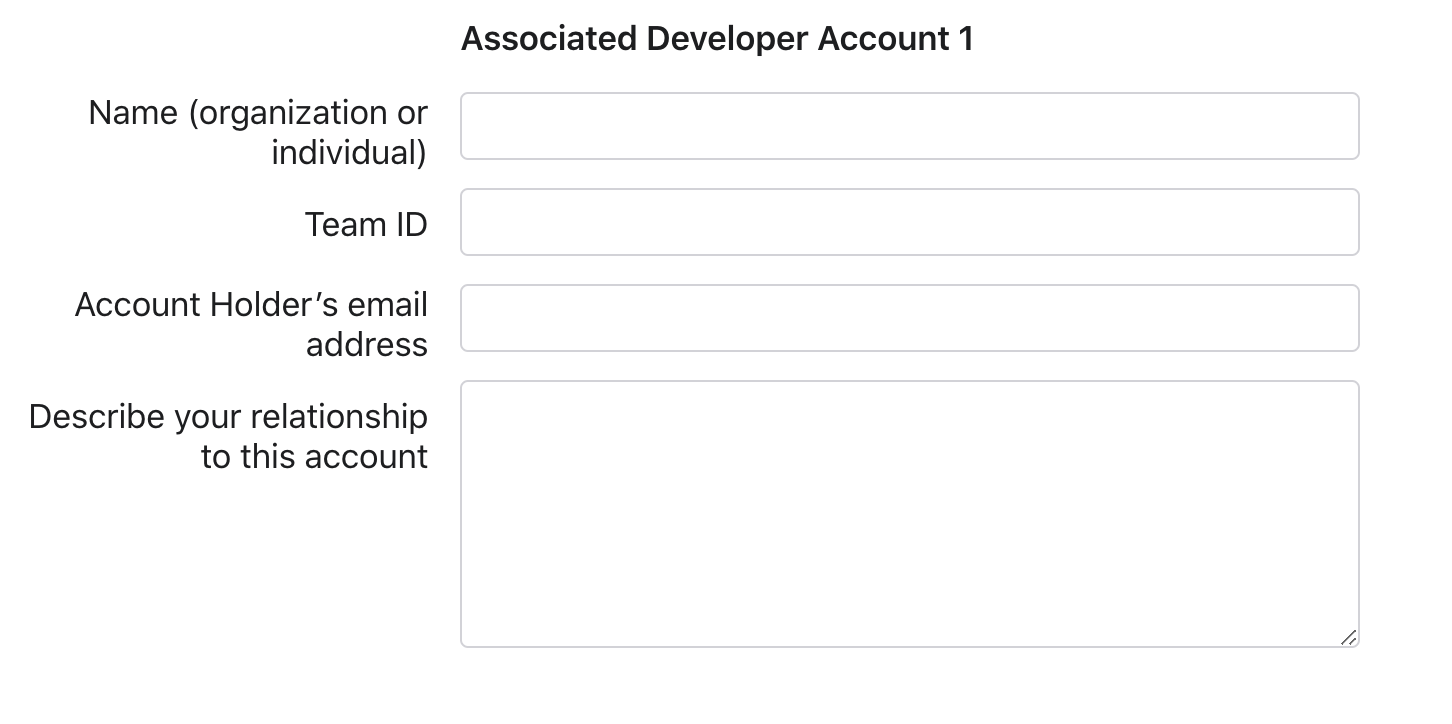Click the Associated Developer Account 1 heading
This screenshot has width=1452, height=724.
click(717, 39)
